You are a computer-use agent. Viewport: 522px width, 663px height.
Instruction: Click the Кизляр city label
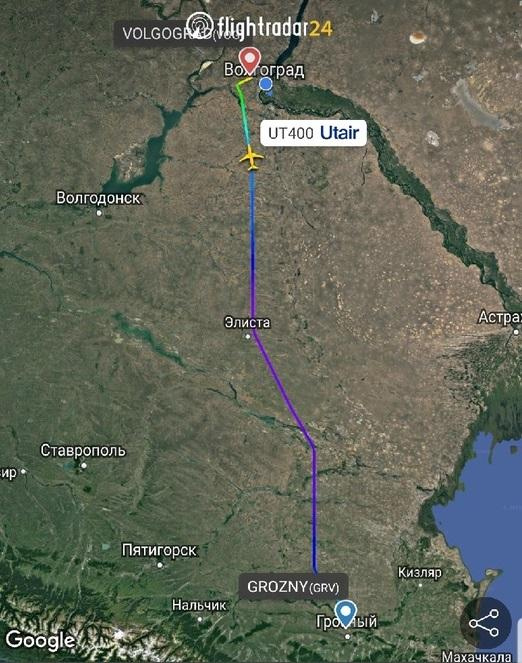[x=420, y=573]
